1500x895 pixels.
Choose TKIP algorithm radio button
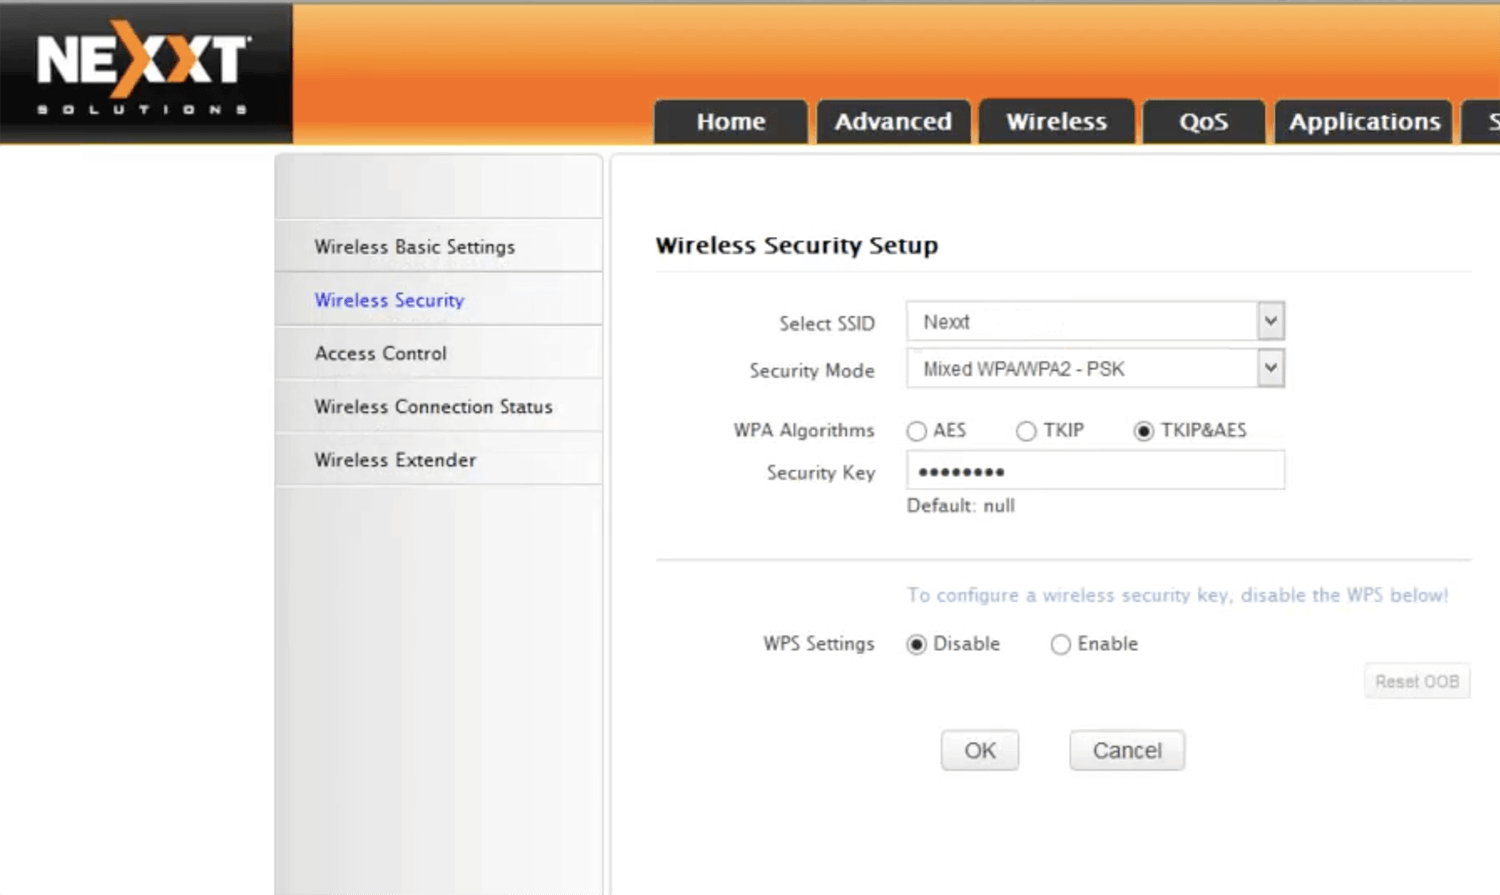click(x=1026, y=431)
